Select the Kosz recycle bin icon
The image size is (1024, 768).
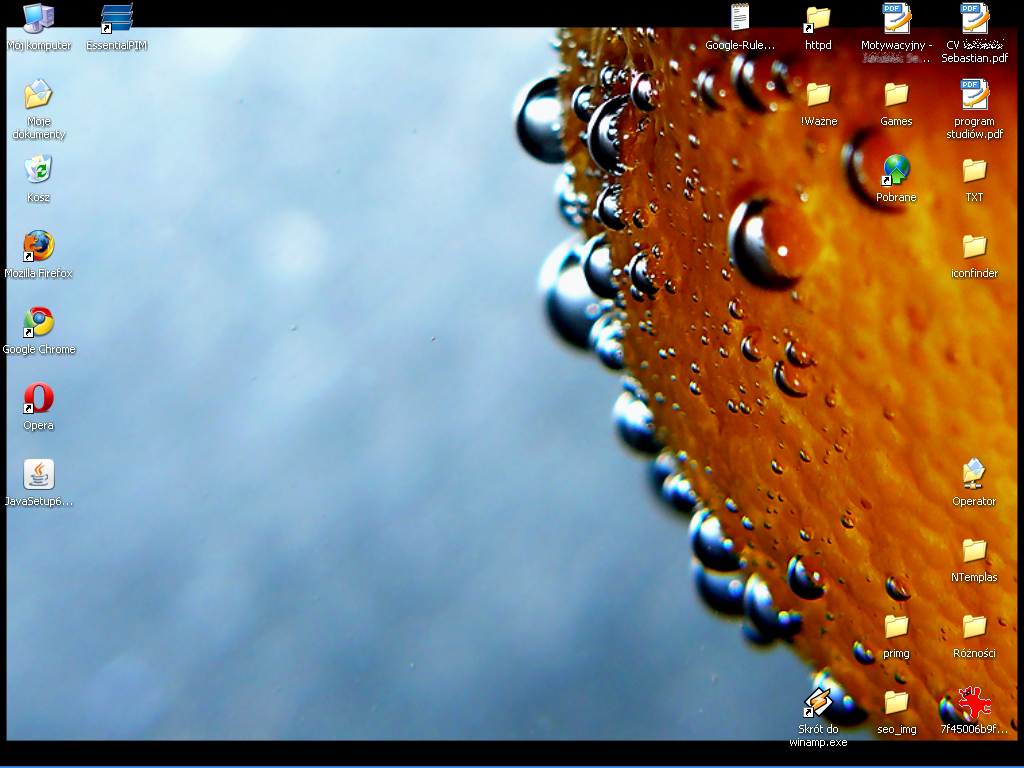[x=38, y=170]
